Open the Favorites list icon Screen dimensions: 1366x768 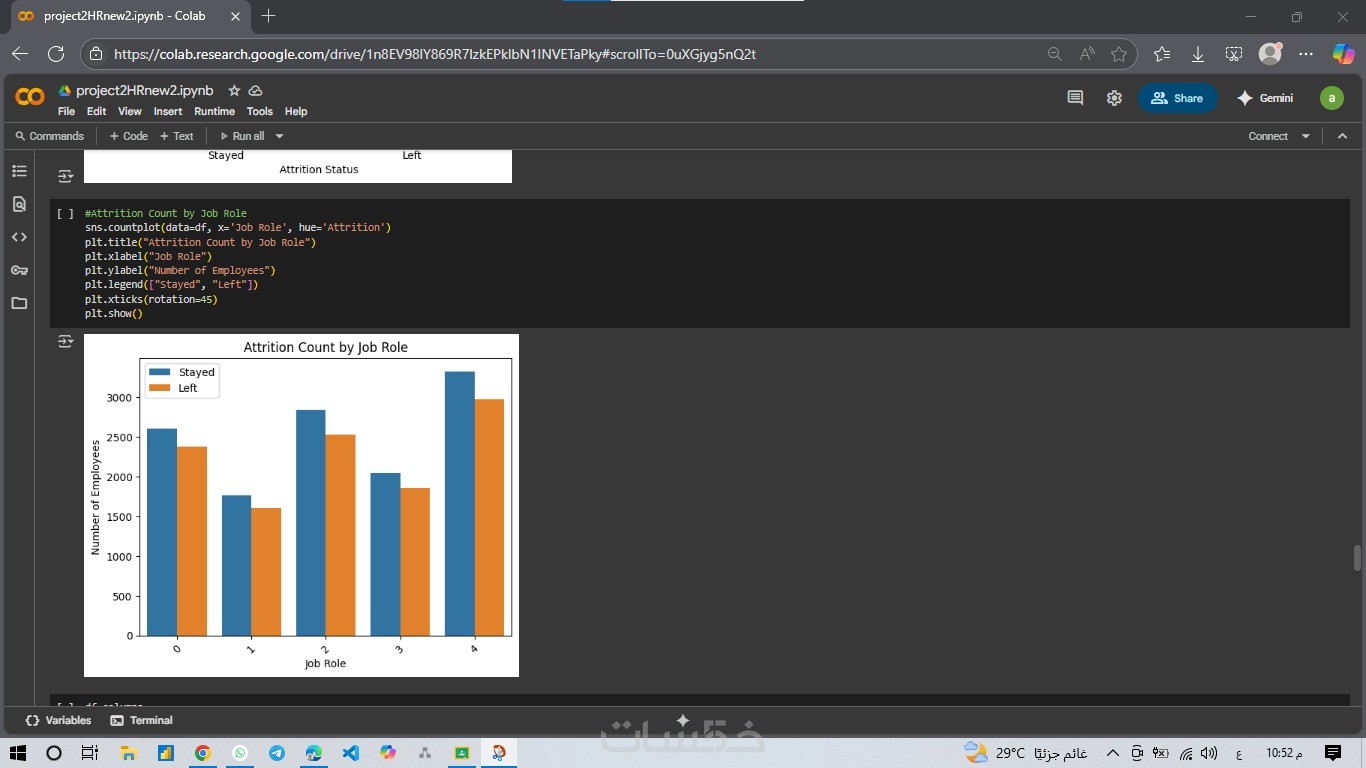tap(1161, 54)
